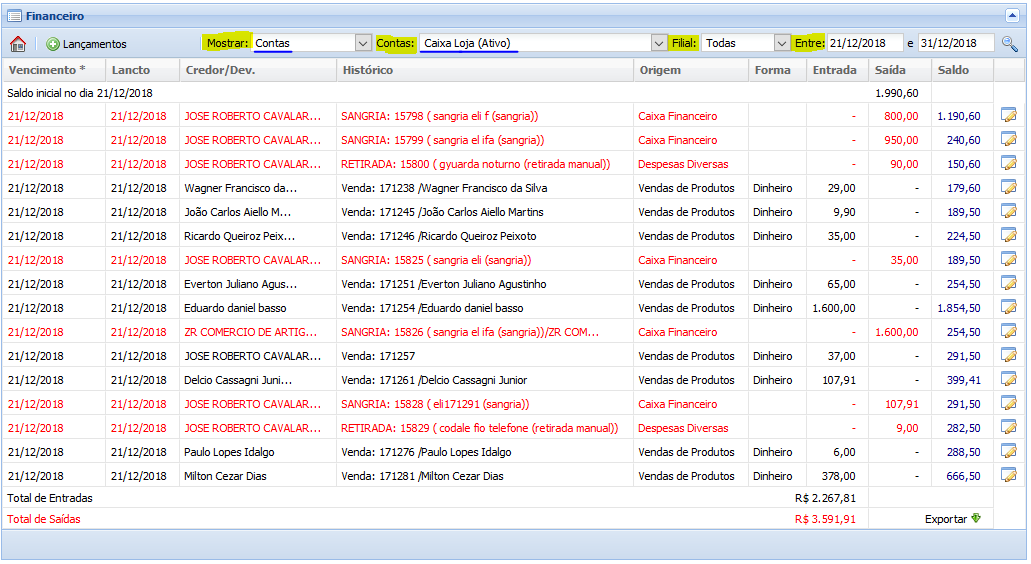Edit the Venda 171261 entry
The image size is (1031, 564).
1009,379
